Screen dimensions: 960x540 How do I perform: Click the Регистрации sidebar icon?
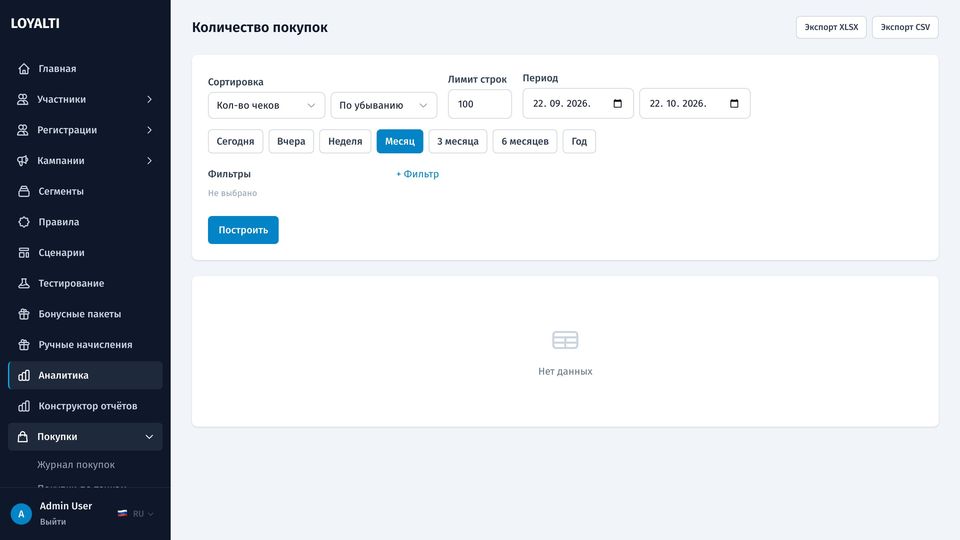click(23, 130)
